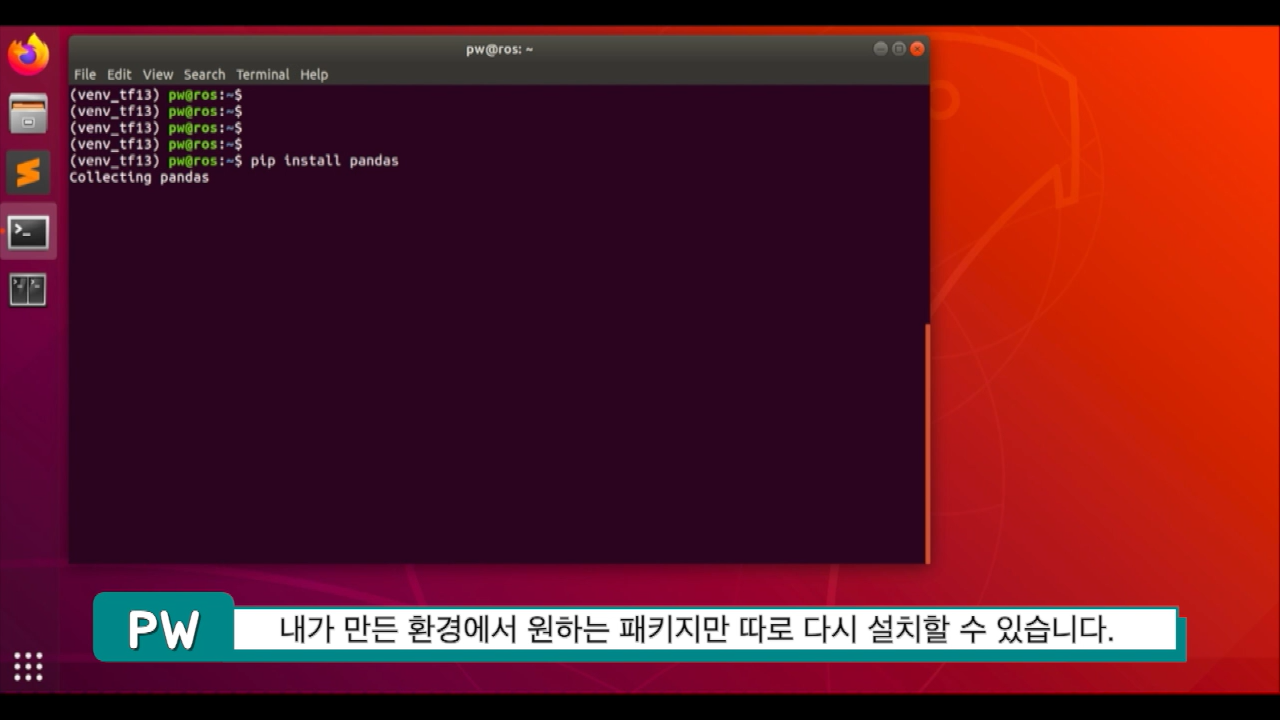Open the Help menu in terminal
Image resolution: width=1280 pixels, height=720 pixels.
point(314,74)
